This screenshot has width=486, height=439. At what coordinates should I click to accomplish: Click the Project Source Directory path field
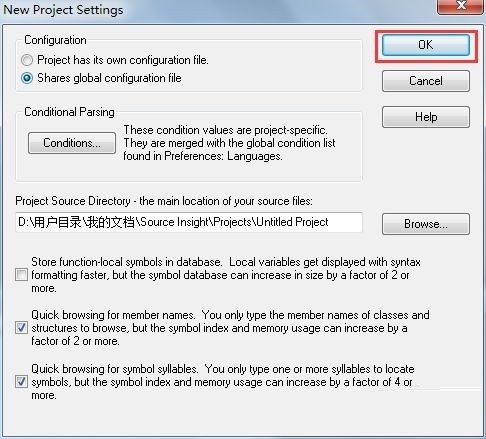(189, 222)
